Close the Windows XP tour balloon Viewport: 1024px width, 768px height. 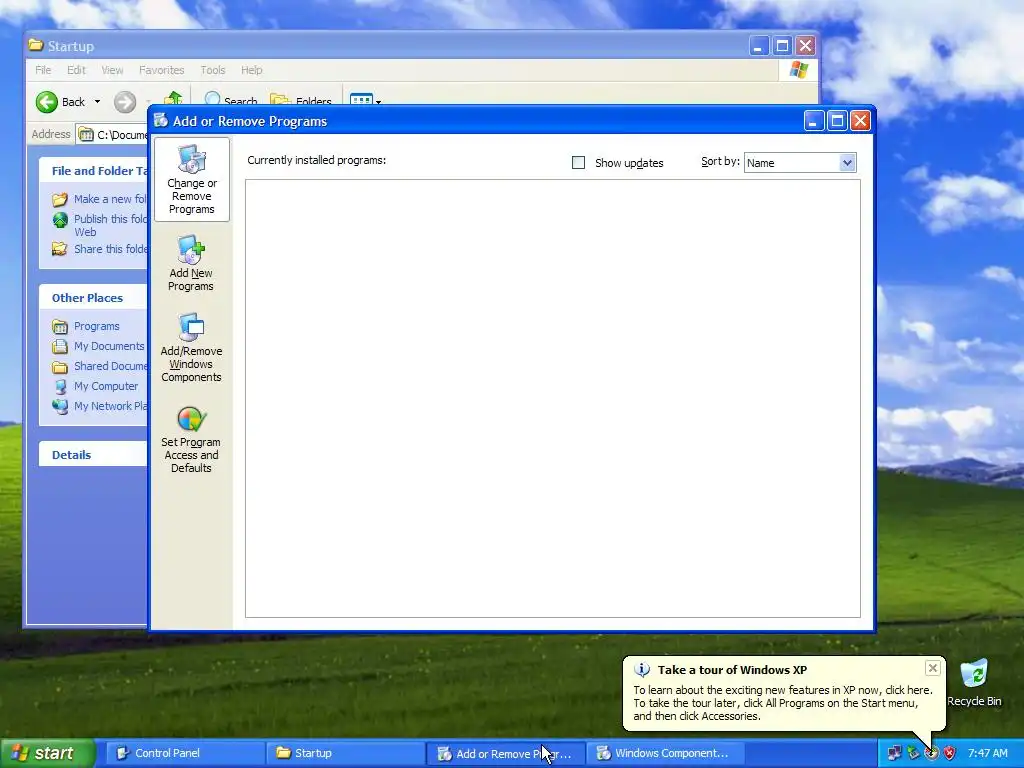[x=933, y=668]
